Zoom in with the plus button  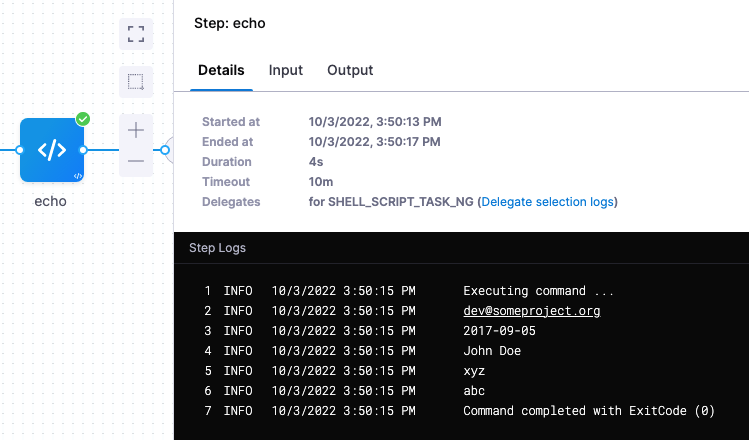coord(136,130)
